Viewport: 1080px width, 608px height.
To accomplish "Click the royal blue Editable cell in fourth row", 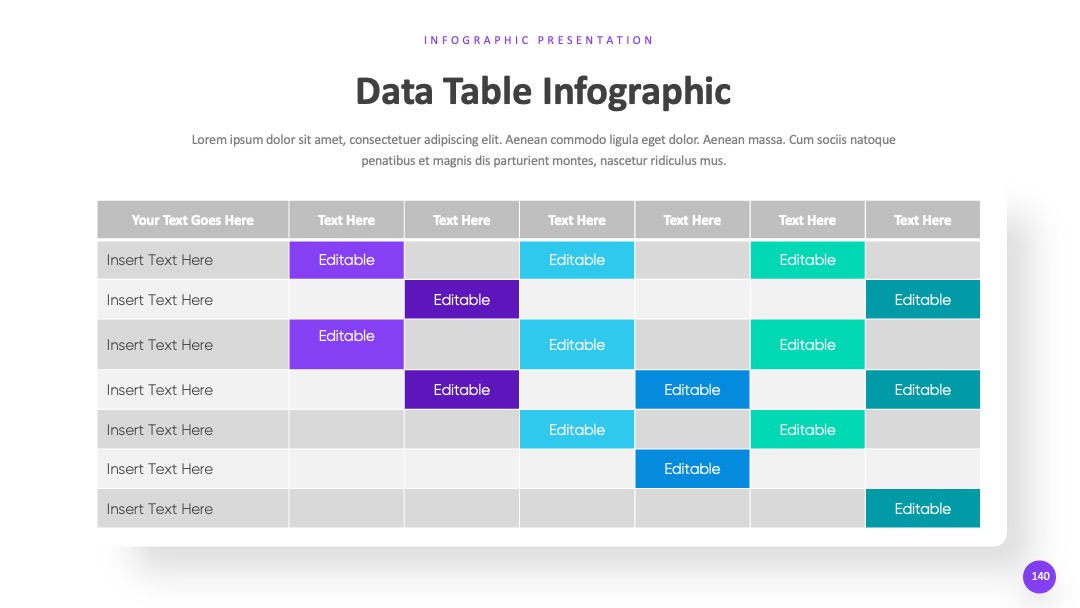I will pyautogui.click(x=692, y=390).
